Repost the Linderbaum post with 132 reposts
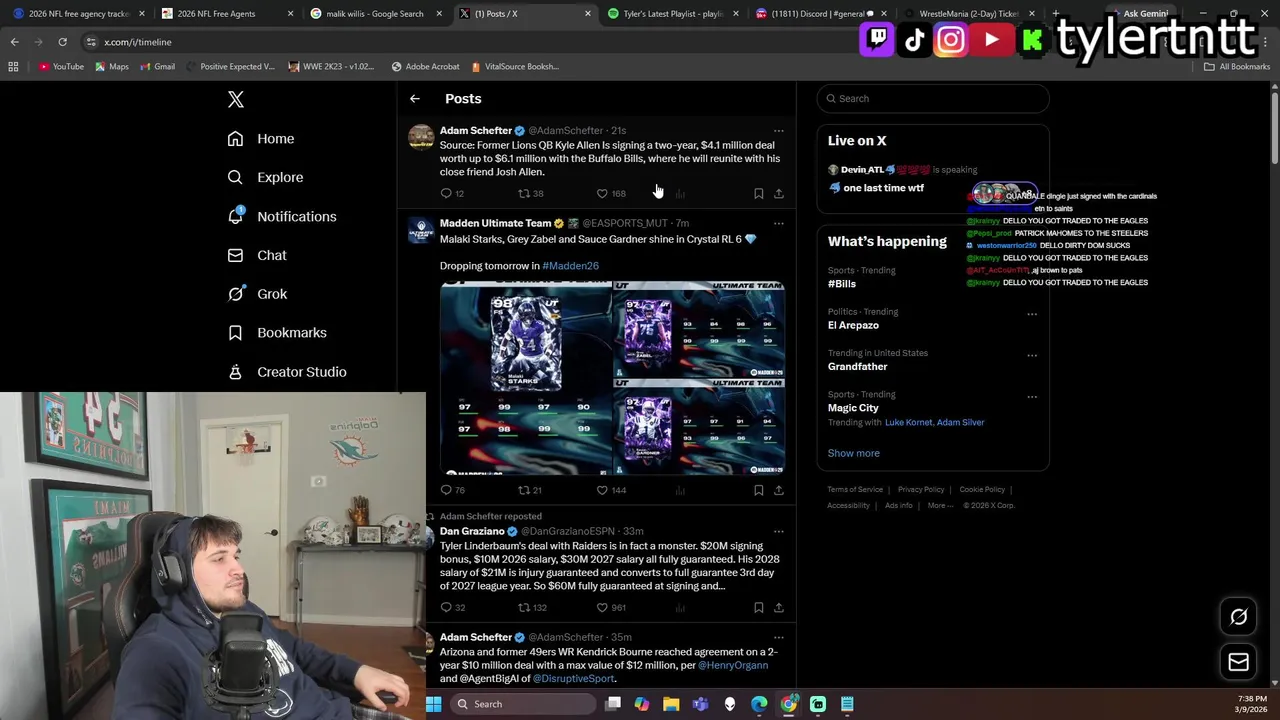 click(x=532, y=607)
